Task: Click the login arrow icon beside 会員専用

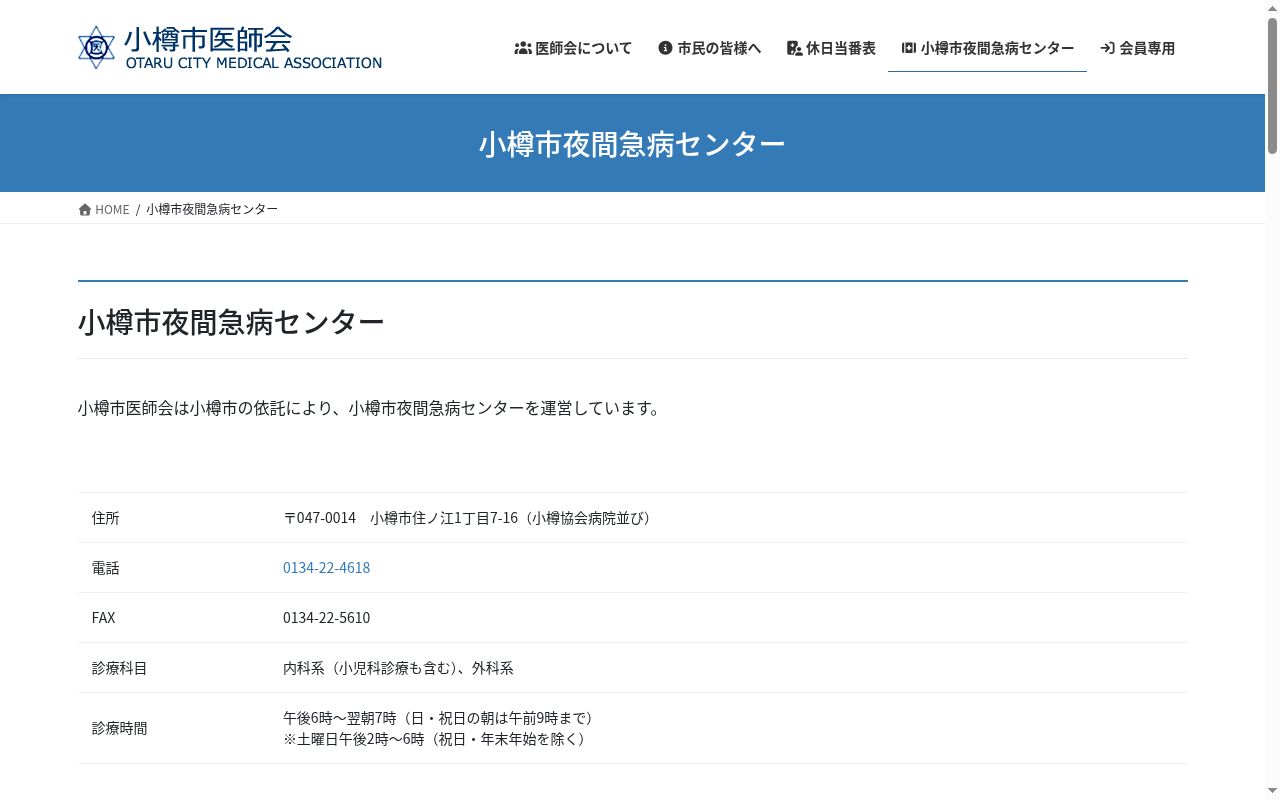Action: click(x=1107, y=48)
